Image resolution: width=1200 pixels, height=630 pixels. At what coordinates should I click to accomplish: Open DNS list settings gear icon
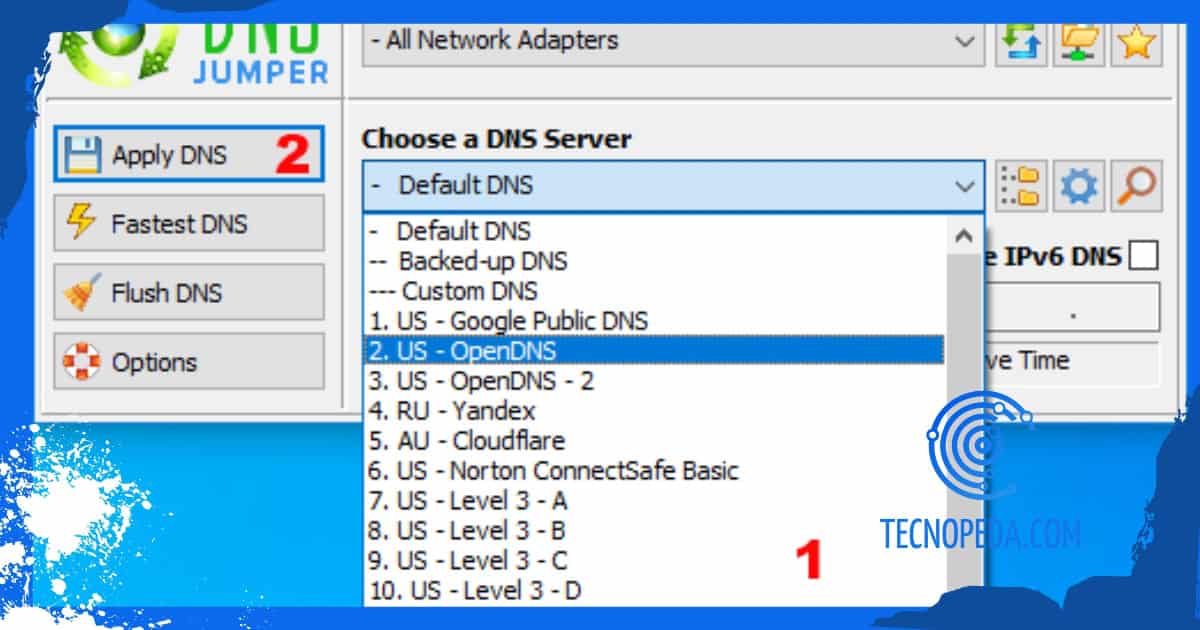coord(1079,186)
